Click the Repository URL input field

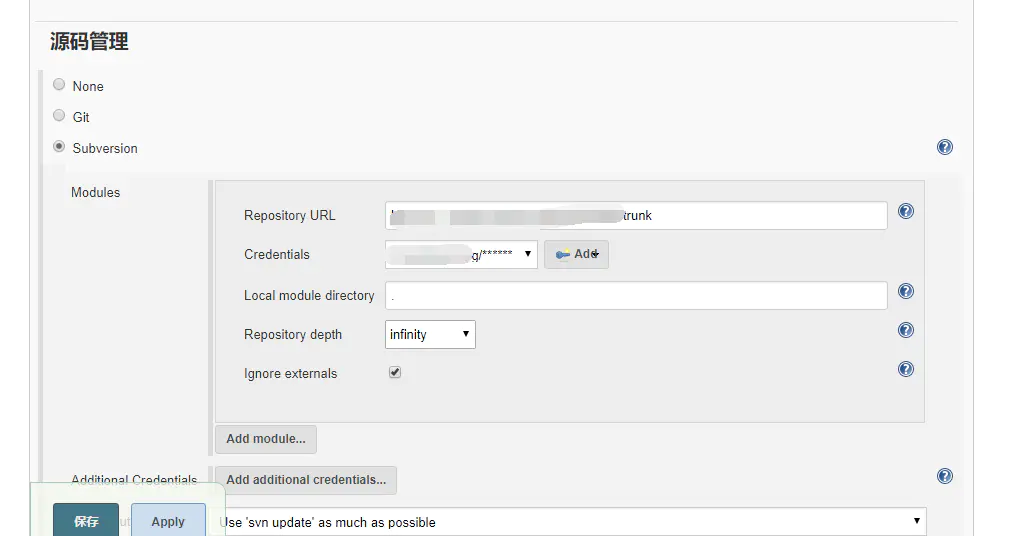pos(636,215)
